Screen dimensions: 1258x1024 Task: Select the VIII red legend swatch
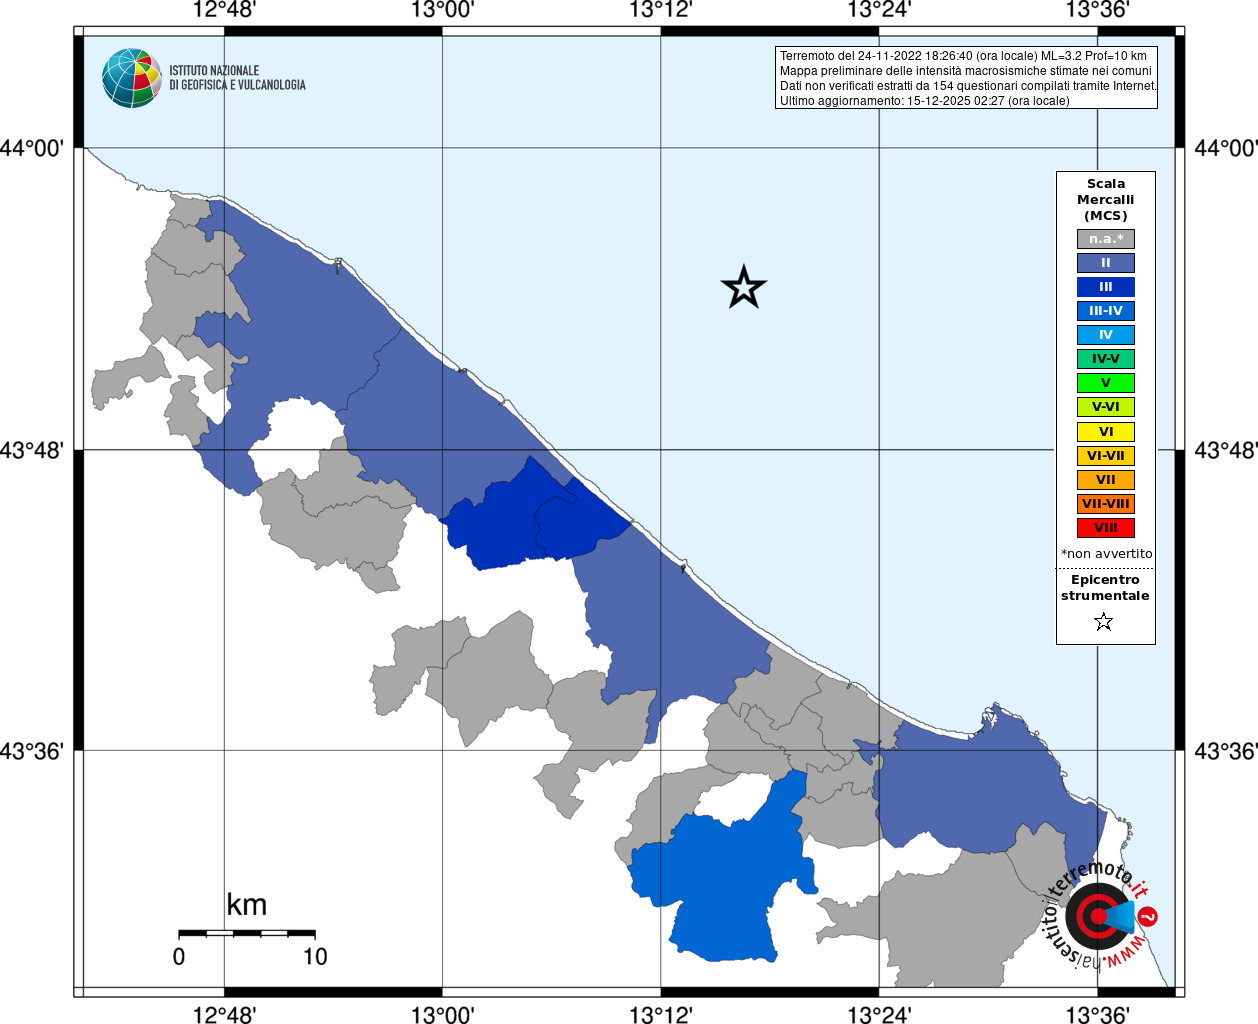1106,528
